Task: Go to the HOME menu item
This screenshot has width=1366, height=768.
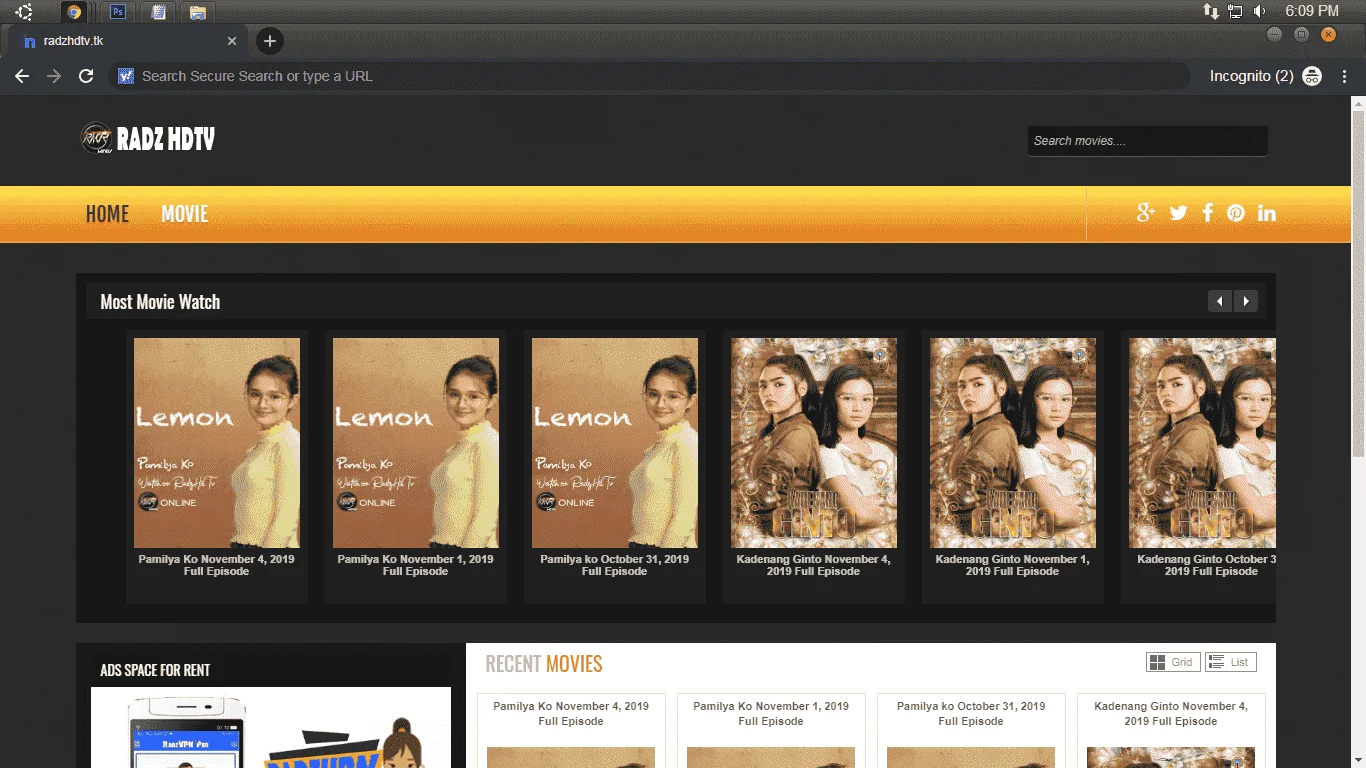Action: (107, 214)
